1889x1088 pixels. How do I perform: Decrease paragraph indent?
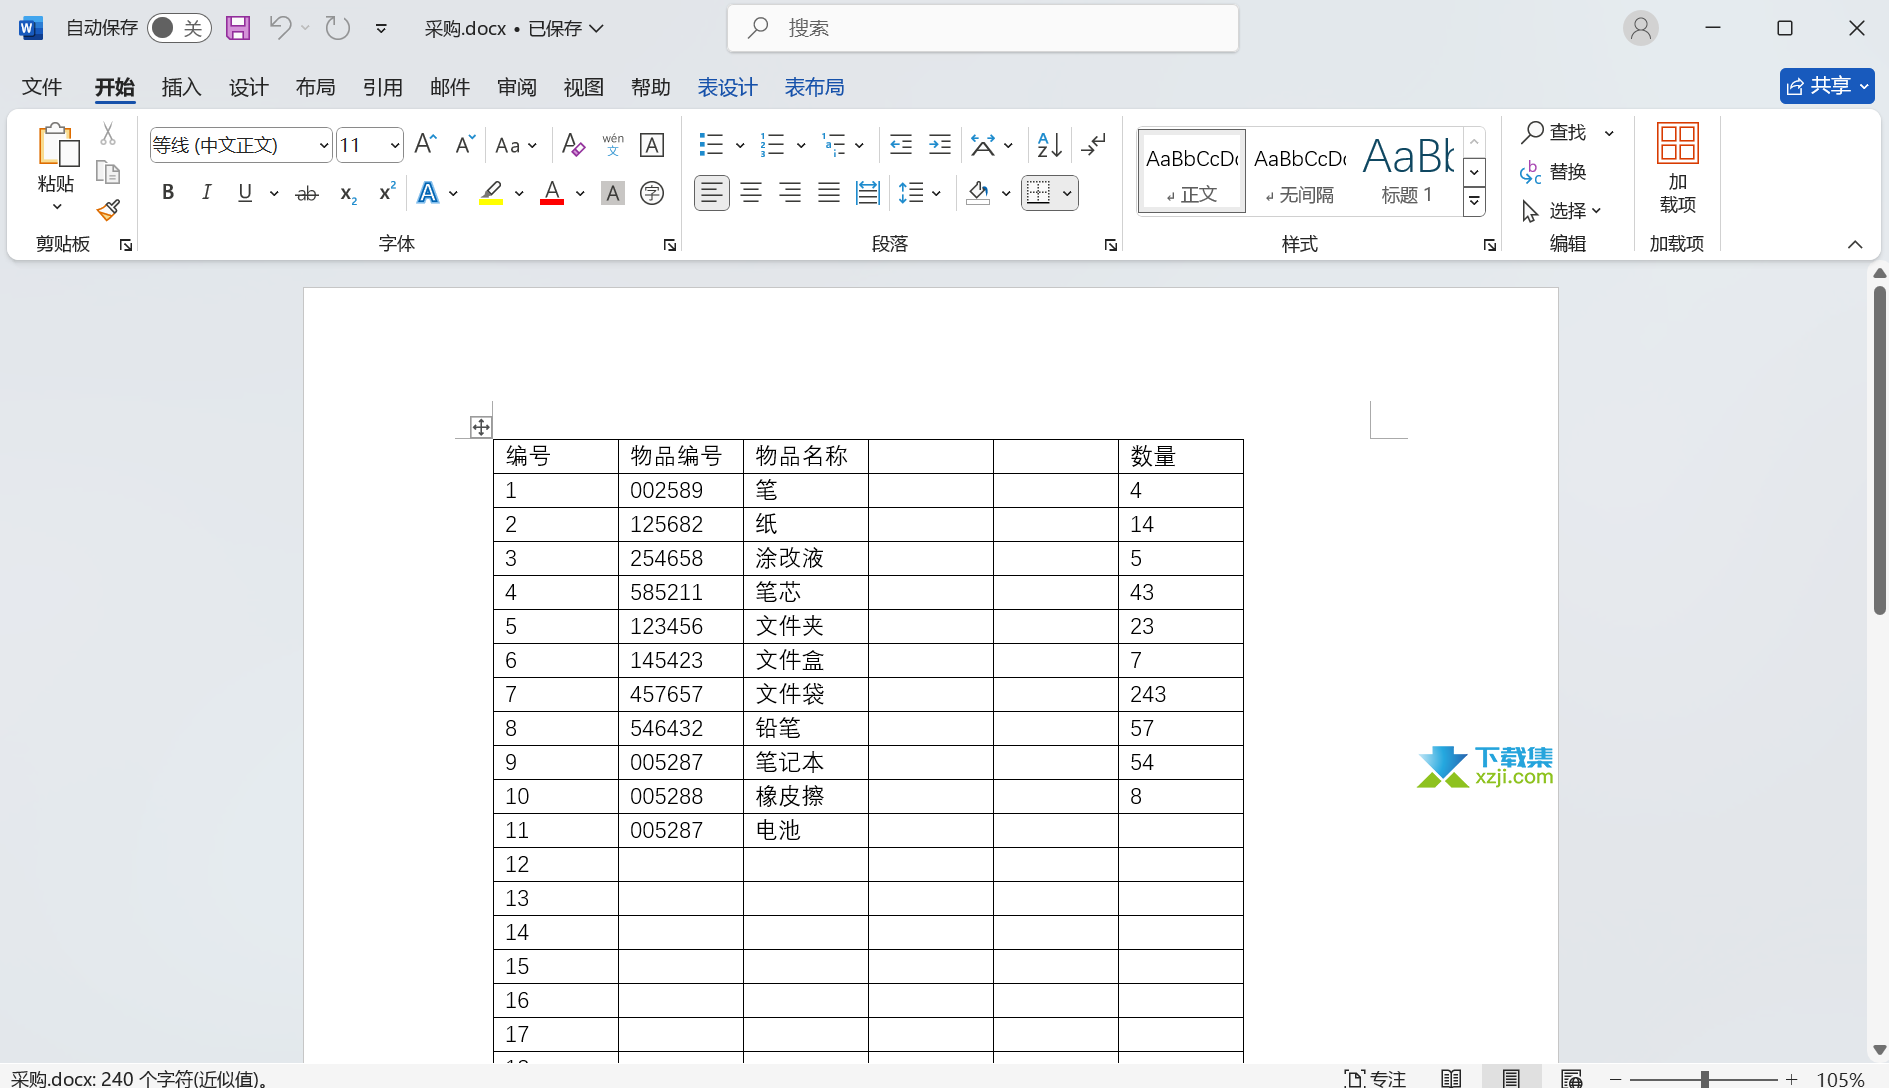click(901, 145)
